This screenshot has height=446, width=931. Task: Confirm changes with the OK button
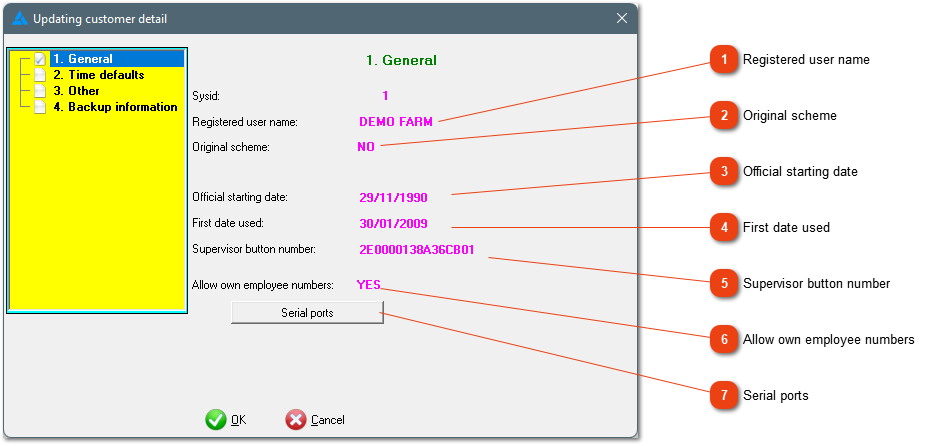pyautogui.click(x=226, y=420)
